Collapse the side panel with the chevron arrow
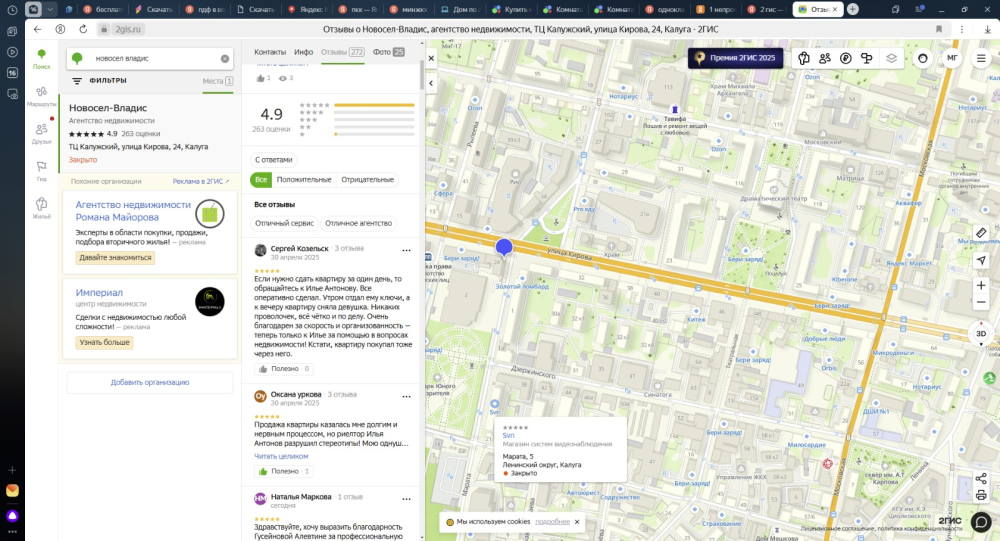This screenshot has height=541, width=1000. (431, 83)
